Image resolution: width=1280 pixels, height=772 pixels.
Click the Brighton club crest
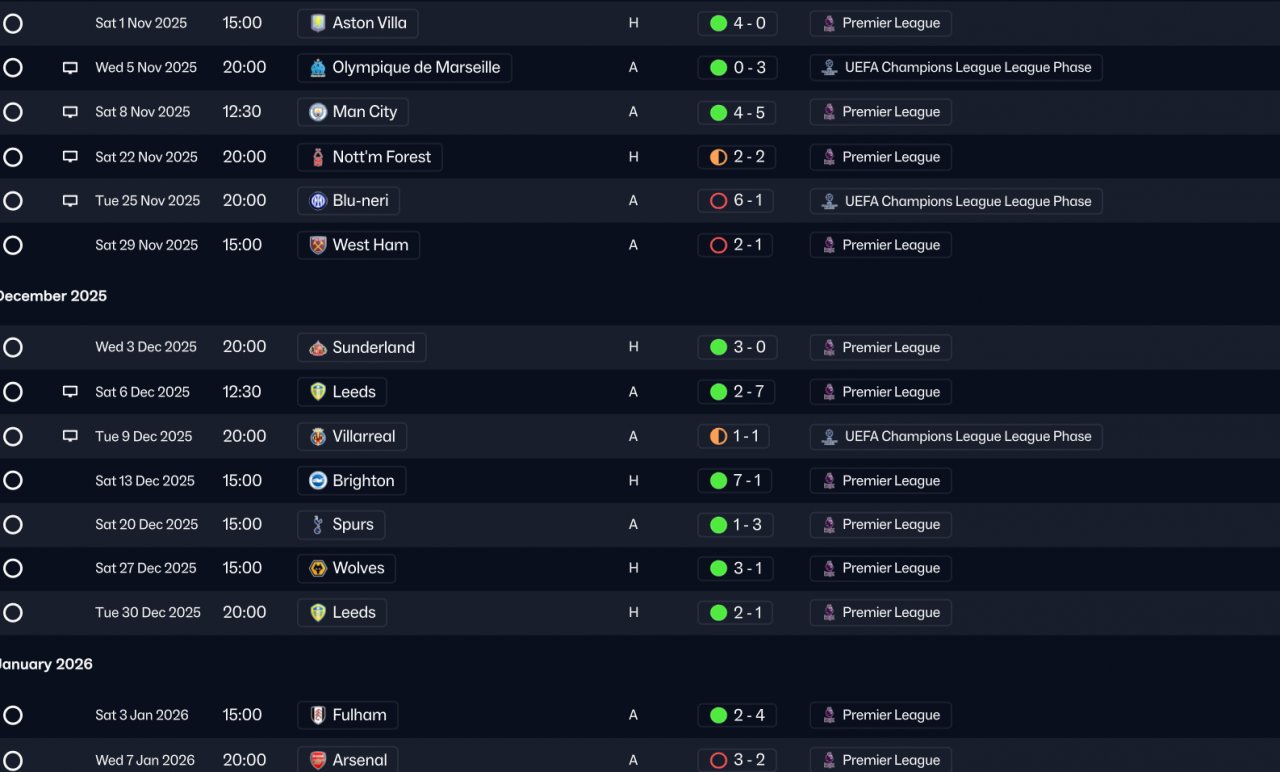tap(318, 481)
